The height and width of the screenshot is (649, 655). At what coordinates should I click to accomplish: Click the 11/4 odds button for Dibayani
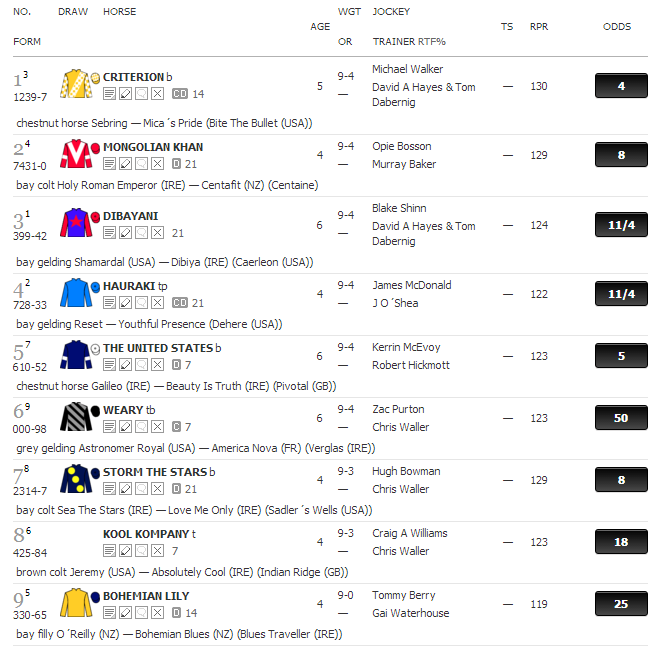pyautogui.click(x=621, y=224)
